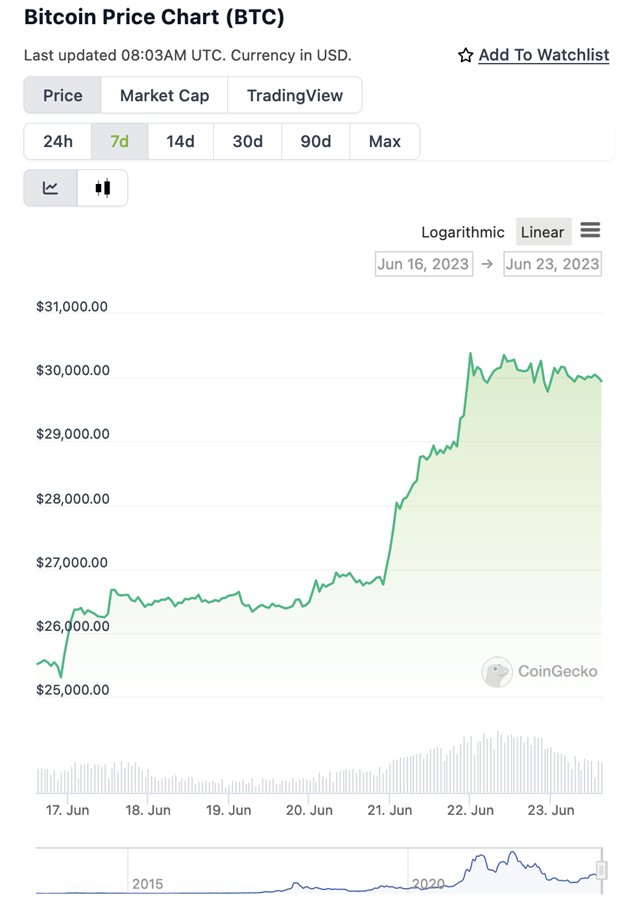Switch to the Market Cap tab
The width and height of the screenshot is (624, 904).
pos(164,95)
